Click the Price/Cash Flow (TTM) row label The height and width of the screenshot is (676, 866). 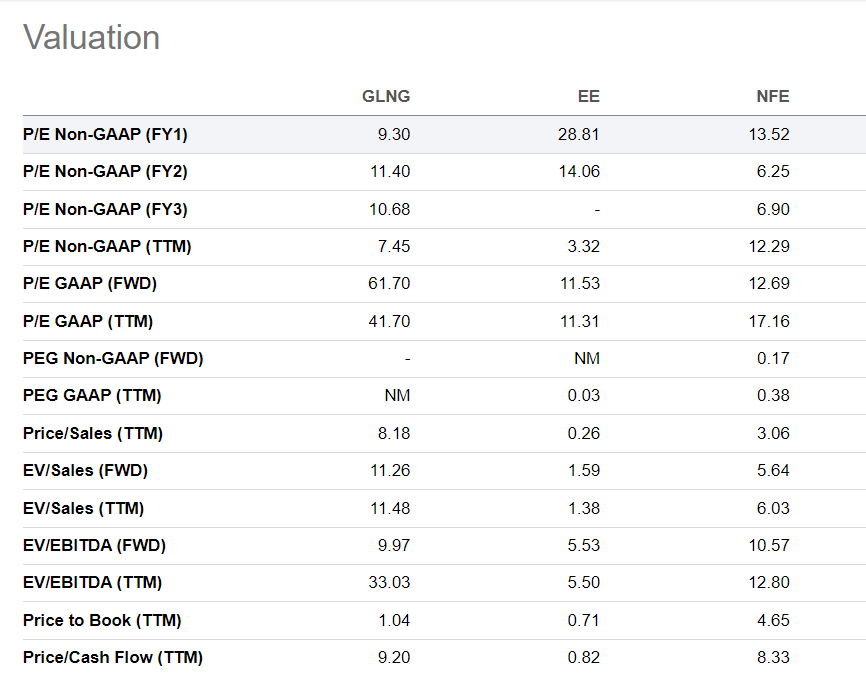click(110, 657)
